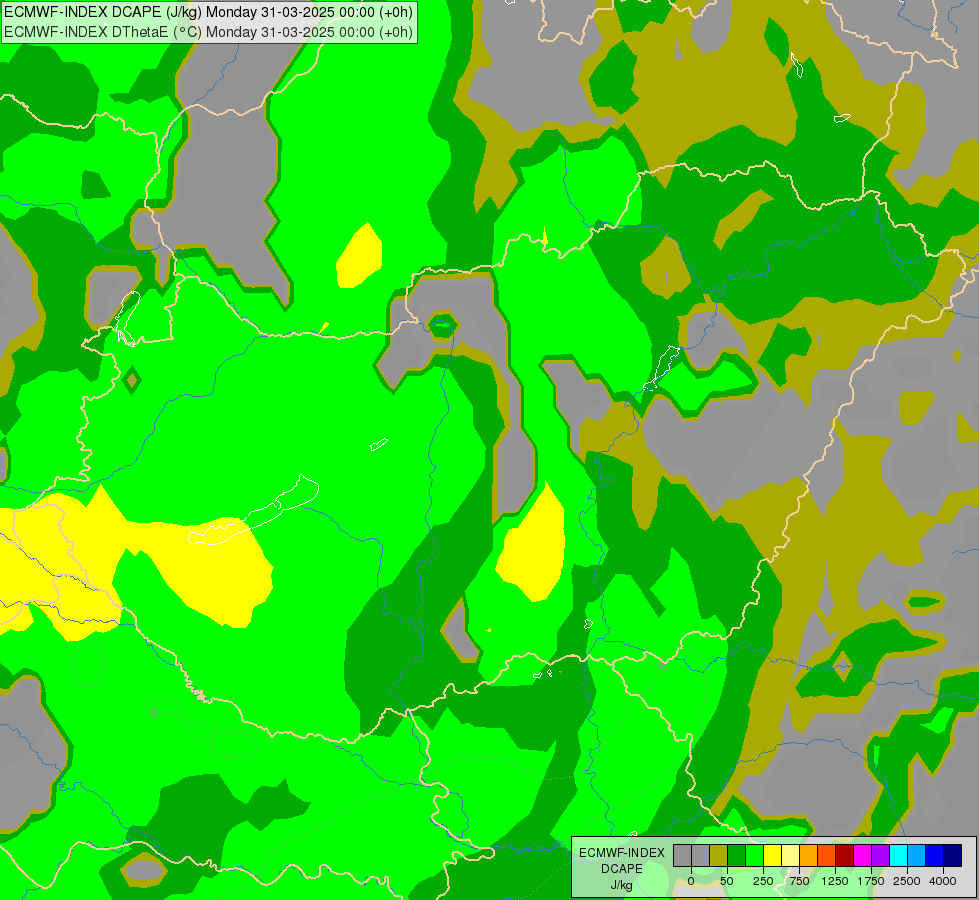Click the legend value 4000

[x=943, y=881]
